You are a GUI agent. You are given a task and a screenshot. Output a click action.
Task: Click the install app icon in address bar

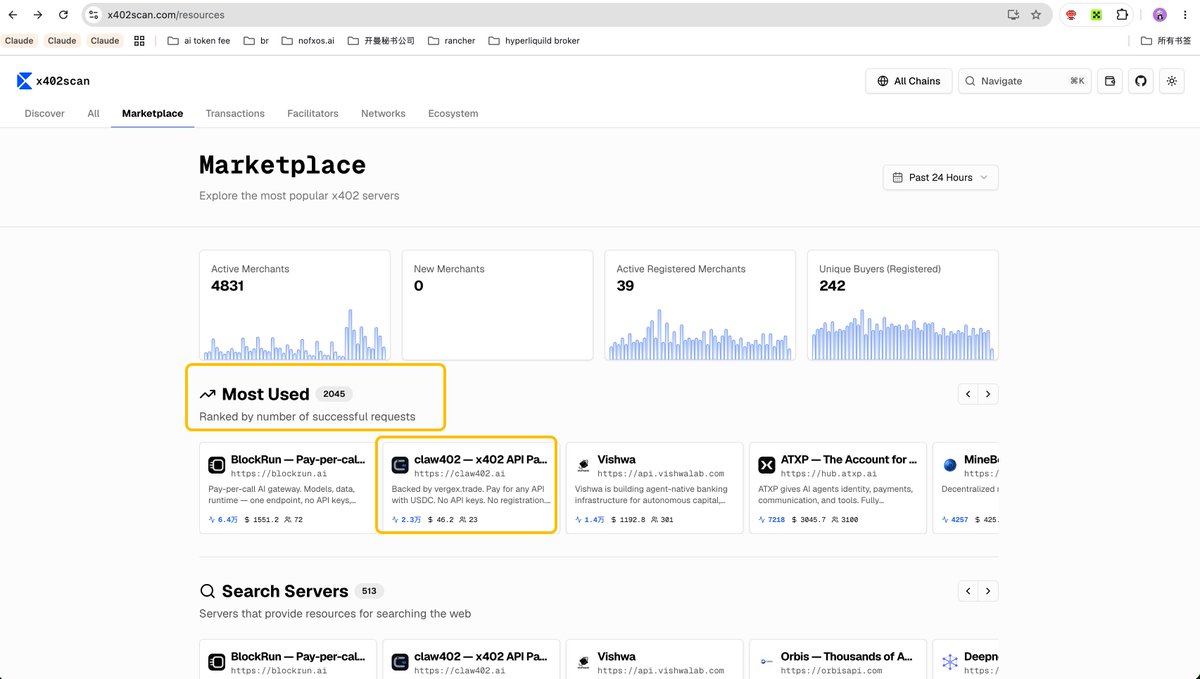1013,15
